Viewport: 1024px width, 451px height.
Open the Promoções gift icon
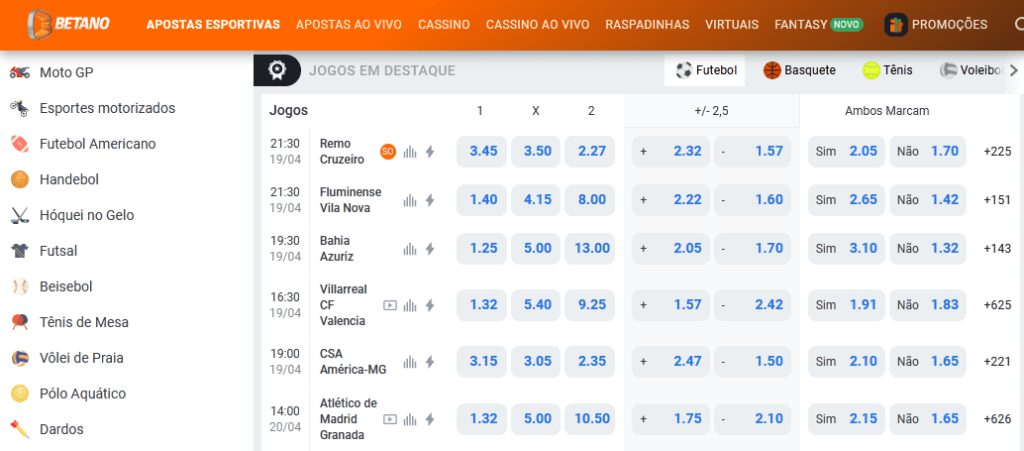point(896,25)
